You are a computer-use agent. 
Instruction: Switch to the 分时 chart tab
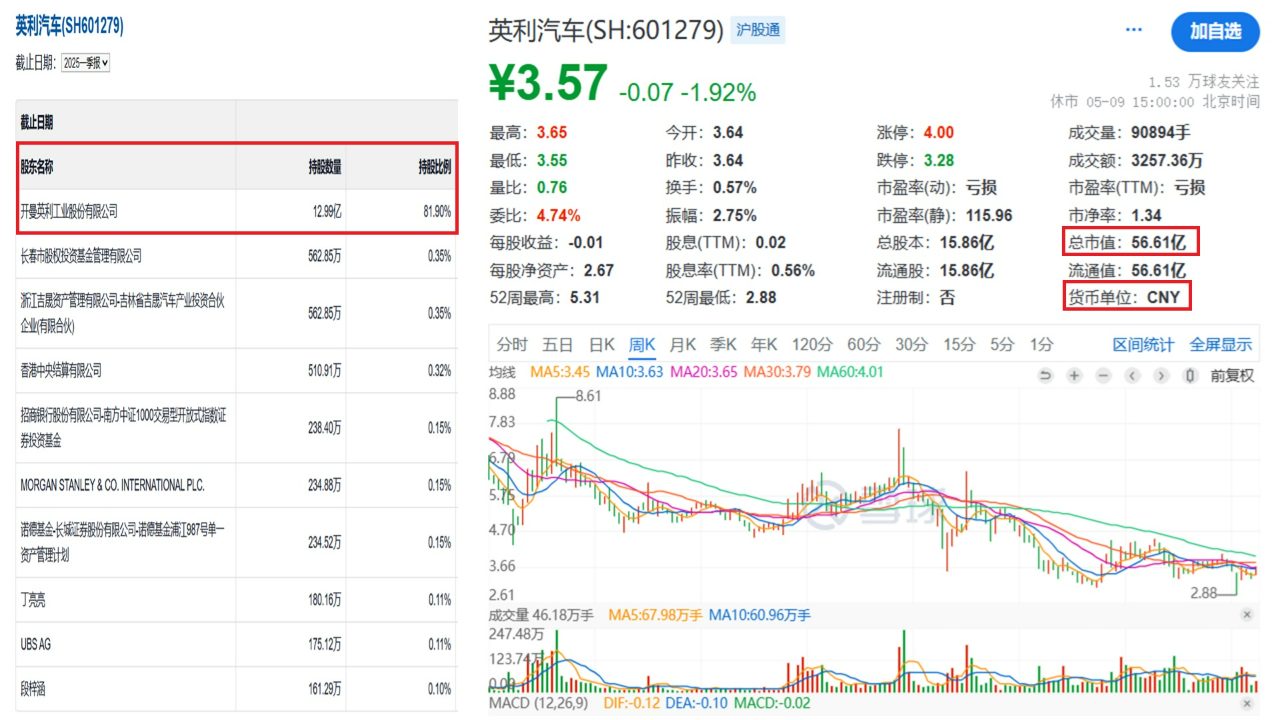511,344
